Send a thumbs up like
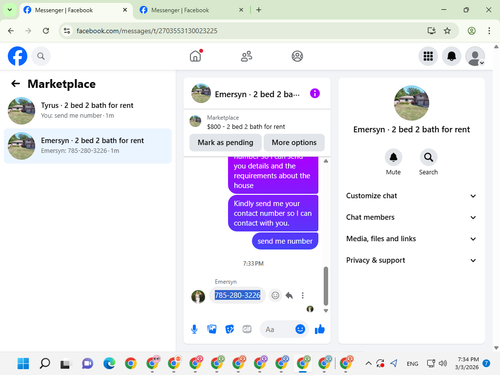This screenshot has height=375, width=500. 320,329
